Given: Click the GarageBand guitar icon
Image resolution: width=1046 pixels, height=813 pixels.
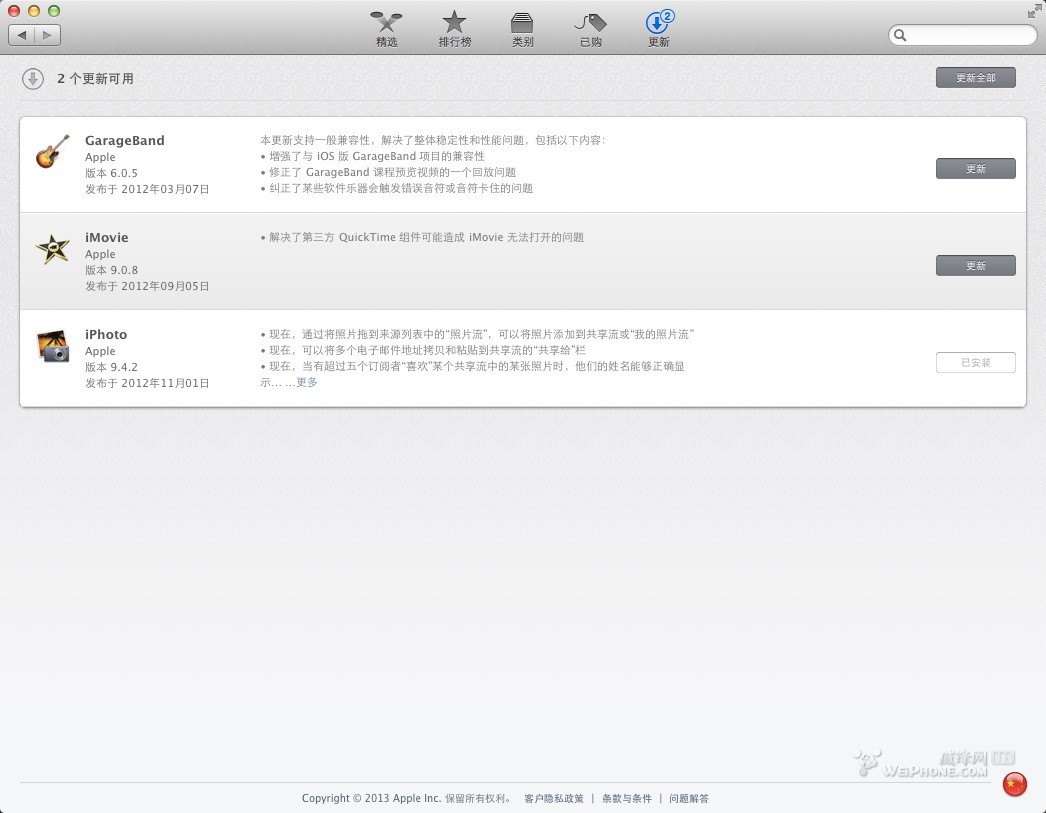Looking at the screenshot, I should pyautogui.click(x=53, y=151).
